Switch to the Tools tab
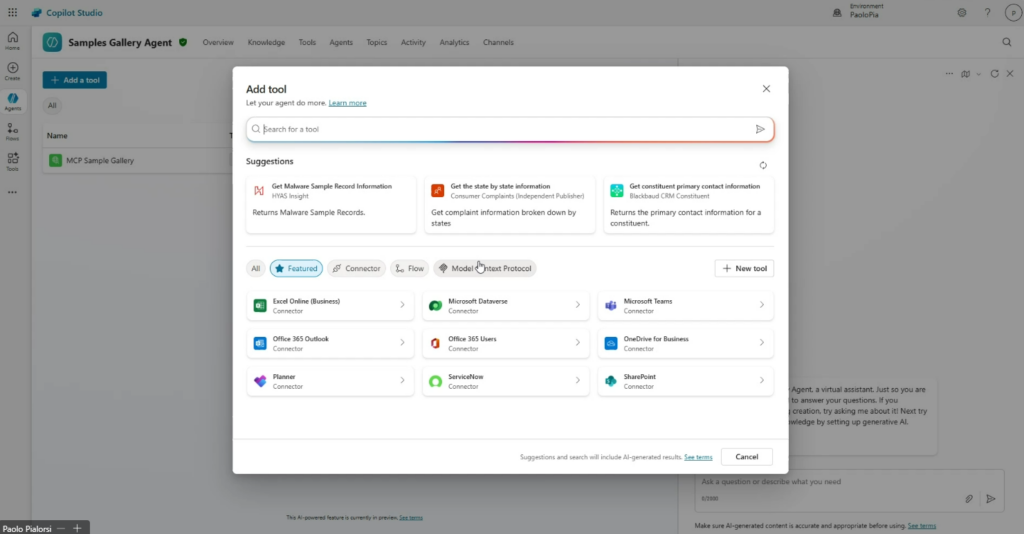The height and width of the screenshot is (534, 1024). point(307,42)
